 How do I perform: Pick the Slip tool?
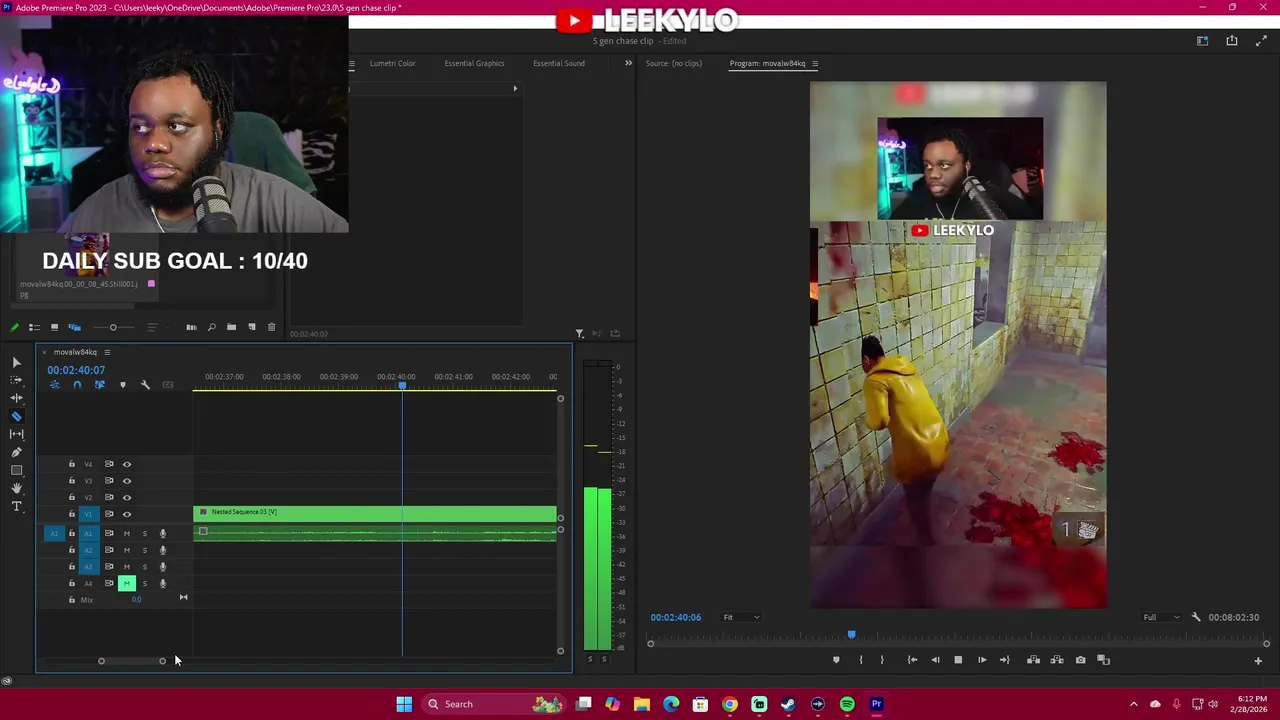point(16,434)
